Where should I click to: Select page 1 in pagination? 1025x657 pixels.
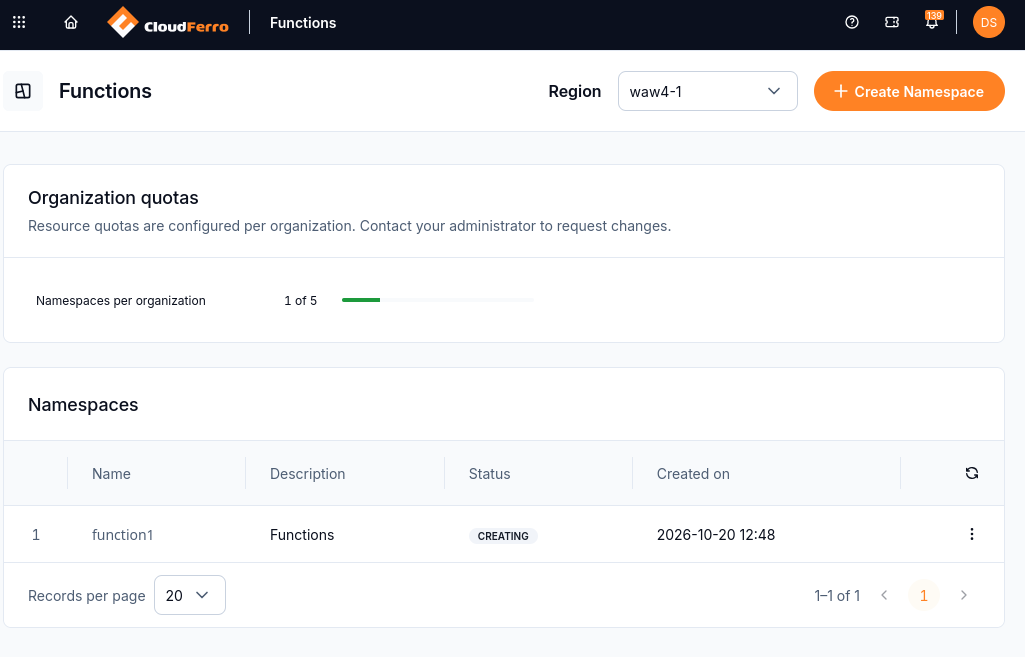coord(924,596)
